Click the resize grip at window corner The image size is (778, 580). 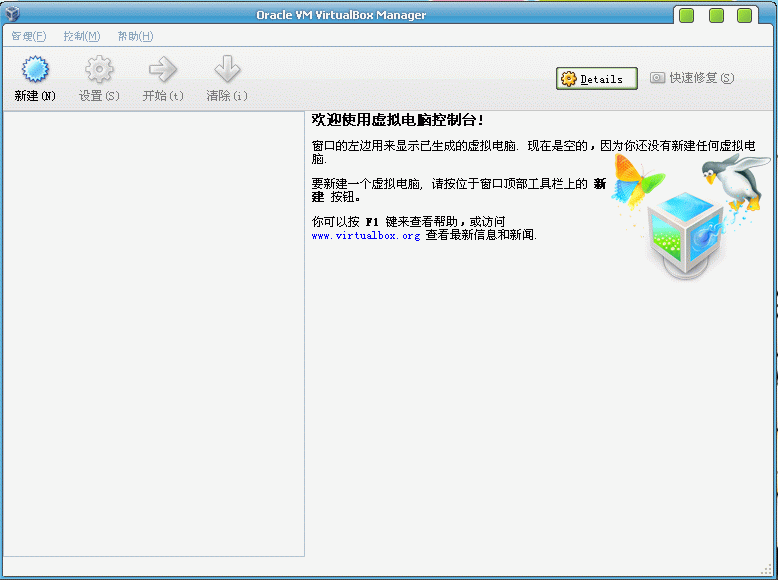[767, 570]
